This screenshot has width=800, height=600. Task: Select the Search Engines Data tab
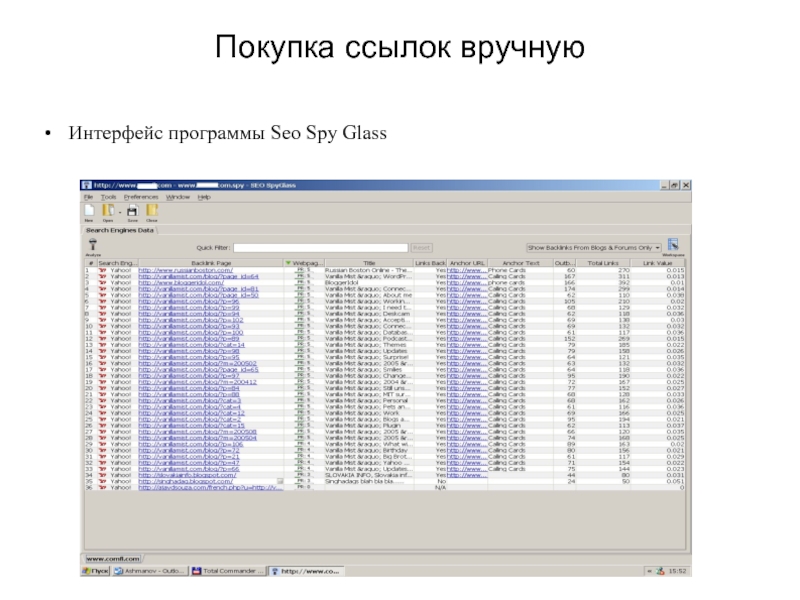pos(120,230)
